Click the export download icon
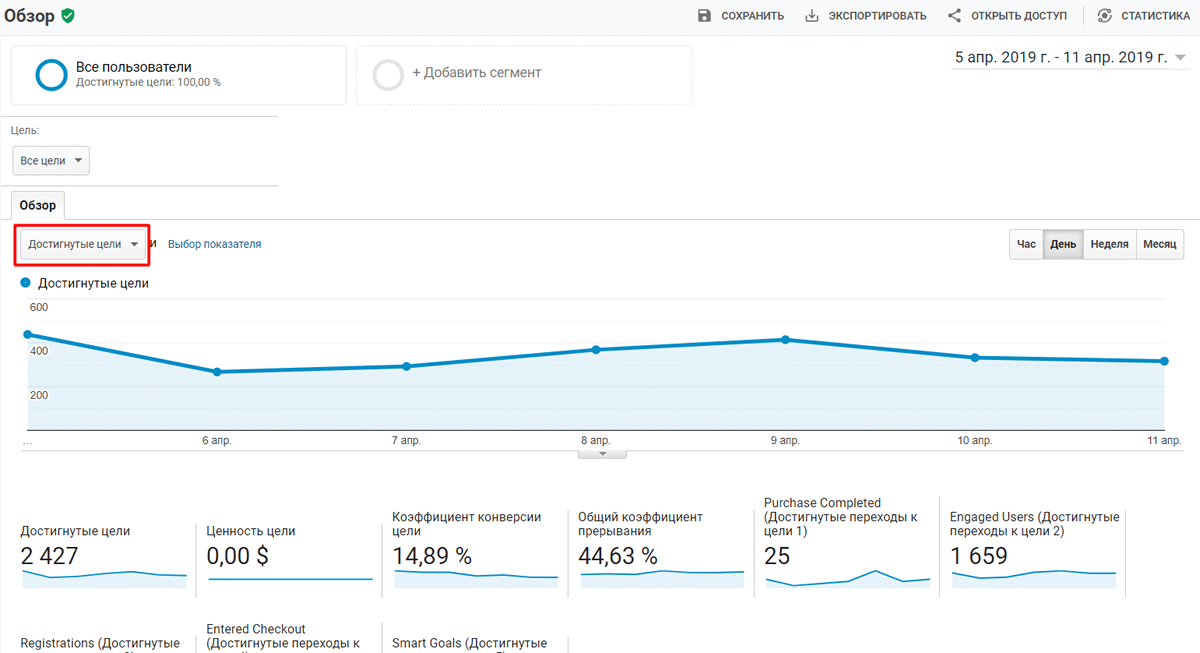 coord(812,16)
